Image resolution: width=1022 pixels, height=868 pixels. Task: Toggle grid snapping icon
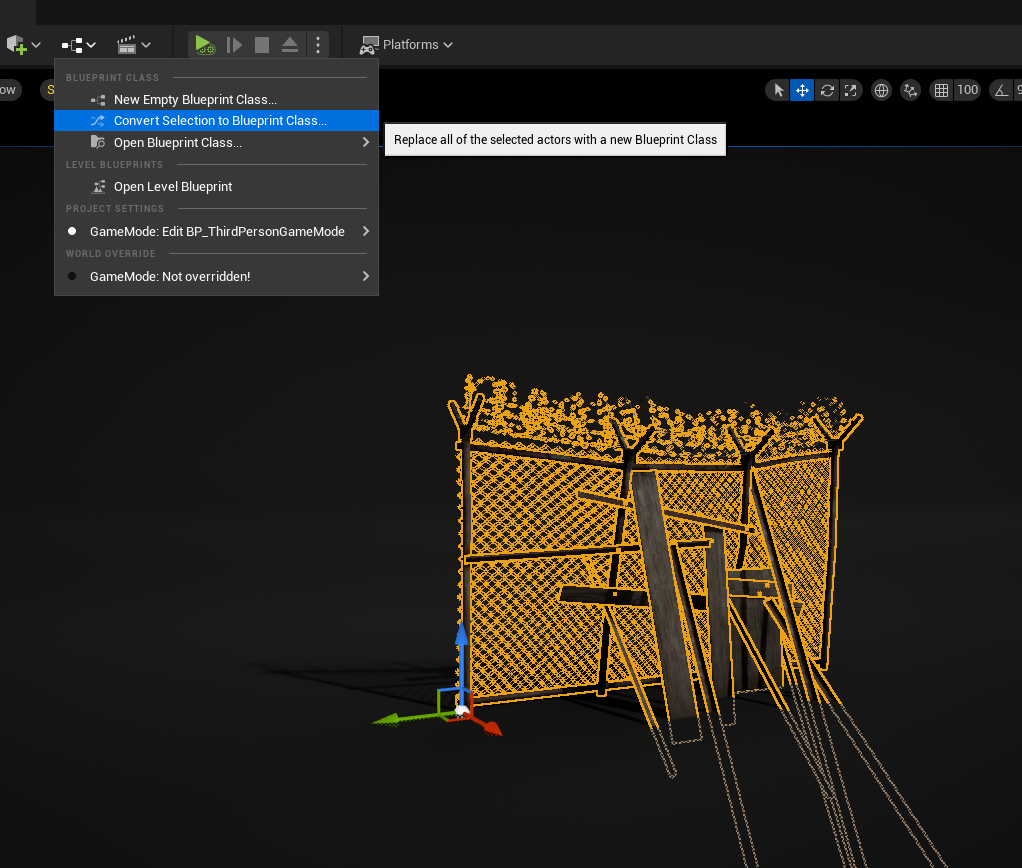click(941, 90)
